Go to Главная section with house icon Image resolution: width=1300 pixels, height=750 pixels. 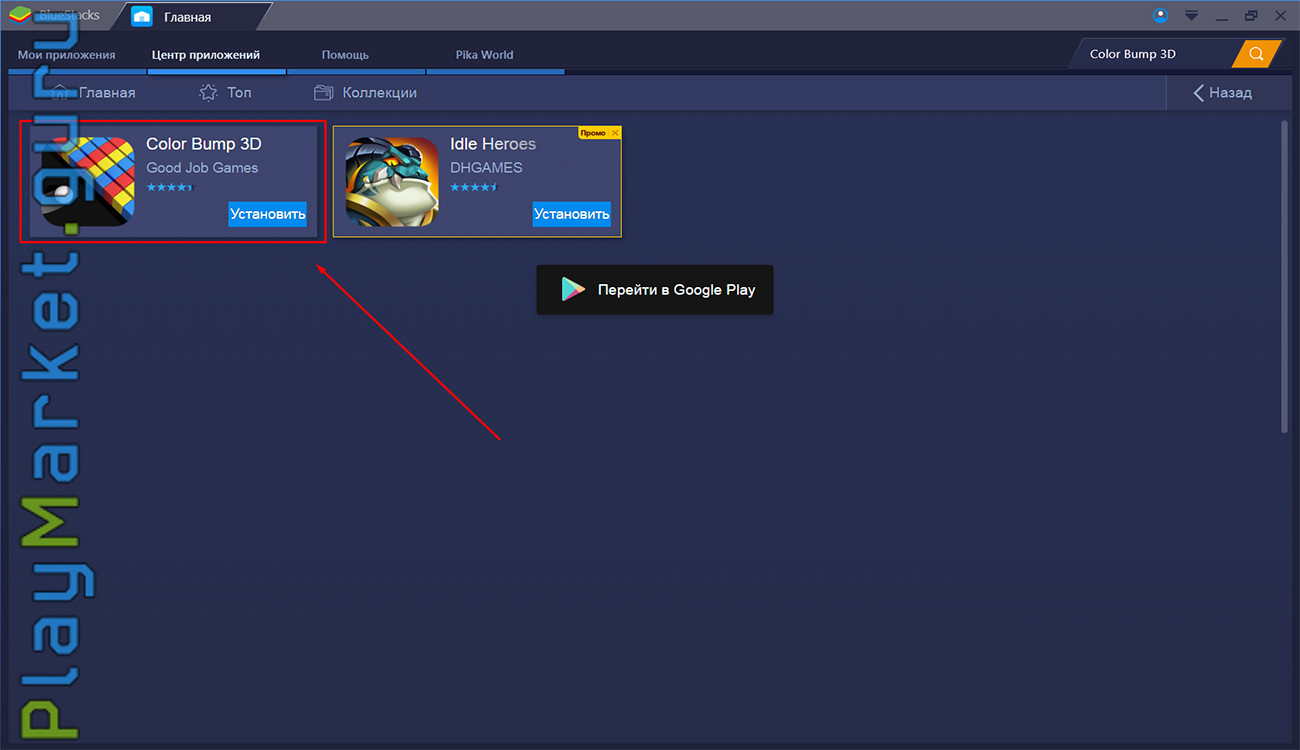point(93,92)
